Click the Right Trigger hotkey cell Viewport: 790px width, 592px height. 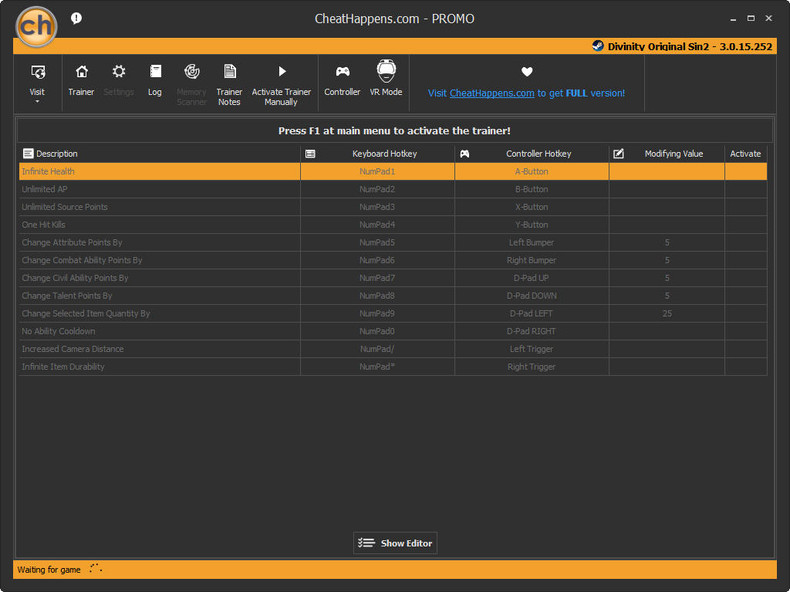click(x=532, y=367)
